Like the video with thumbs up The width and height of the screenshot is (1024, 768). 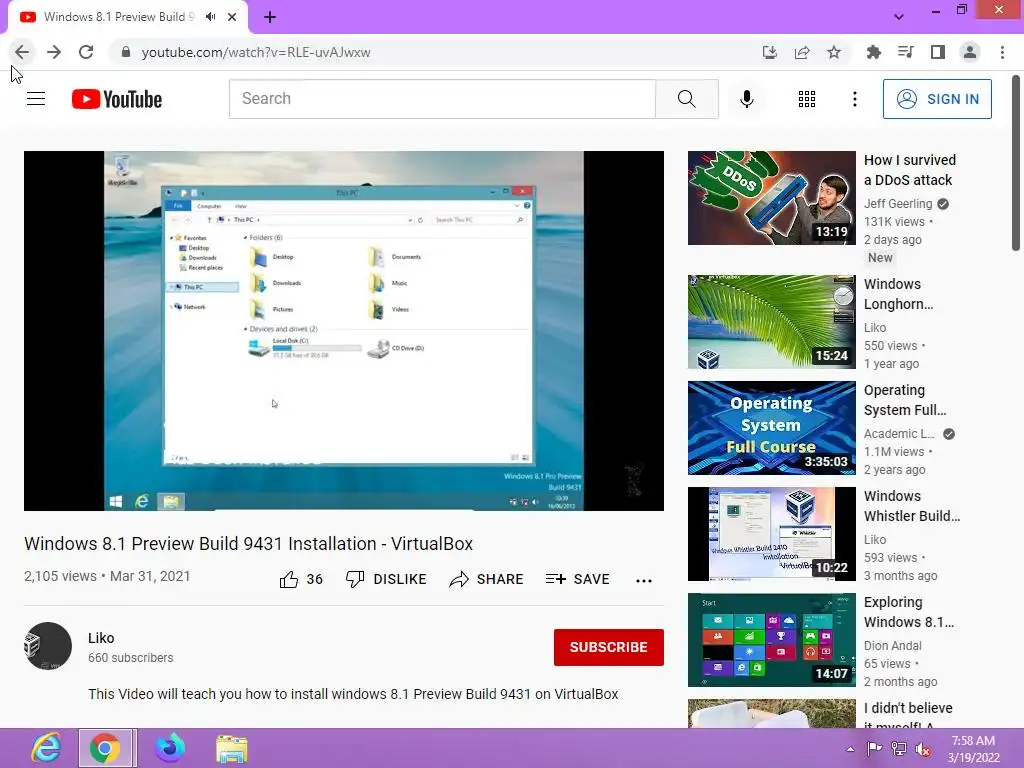pos(301,579)
